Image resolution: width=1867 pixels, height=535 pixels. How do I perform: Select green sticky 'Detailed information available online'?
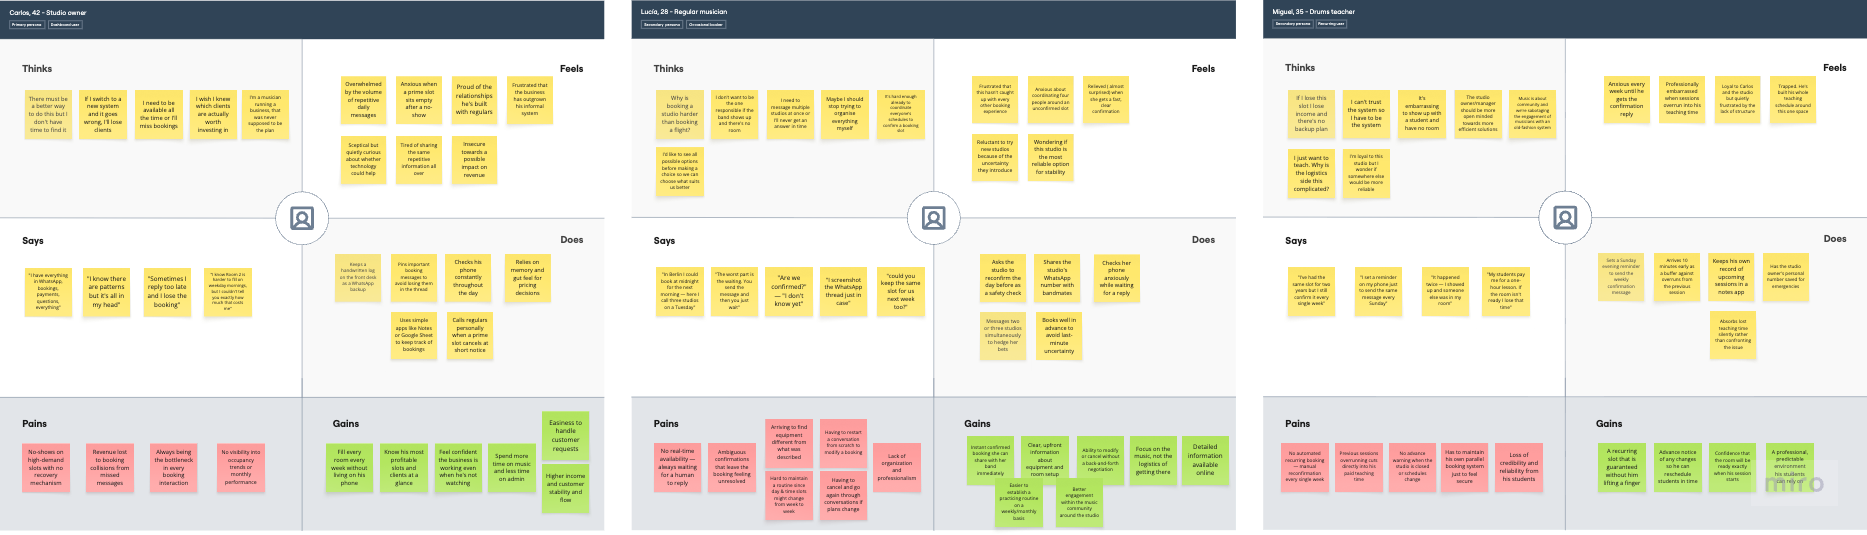1205,460
